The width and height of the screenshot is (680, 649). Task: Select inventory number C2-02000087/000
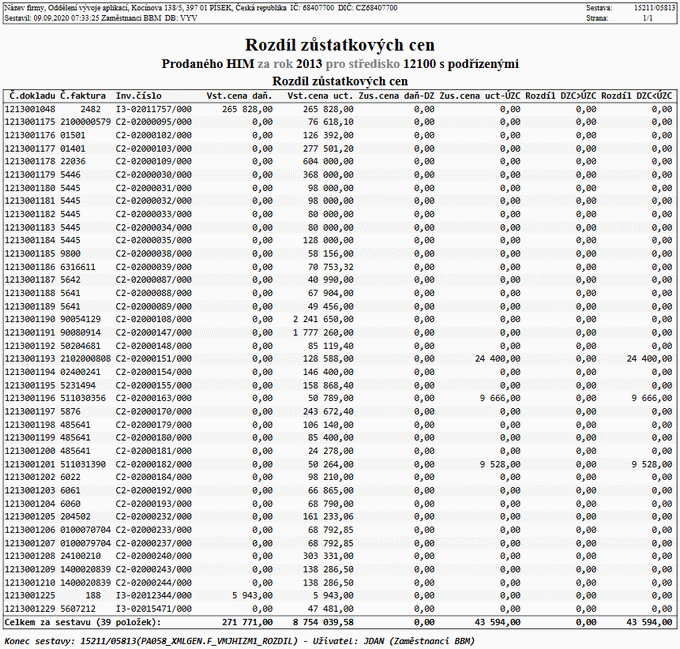[x=154, y=280]
